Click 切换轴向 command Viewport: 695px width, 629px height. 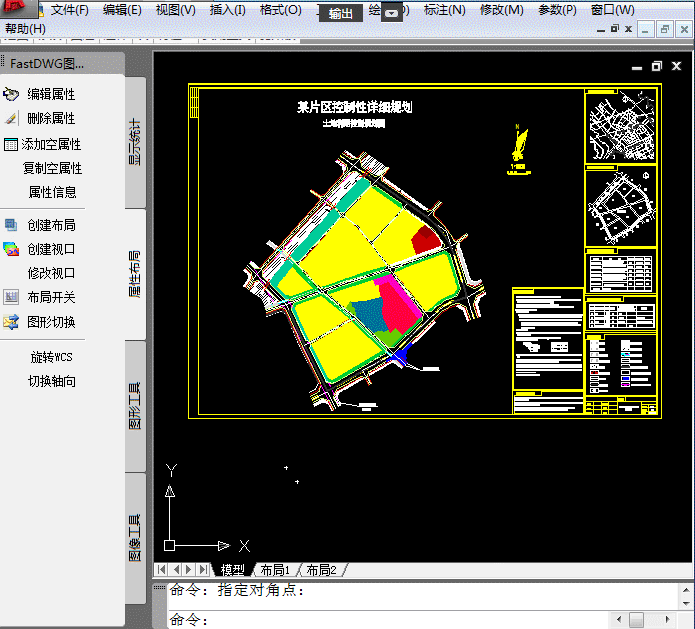[52, 381]
